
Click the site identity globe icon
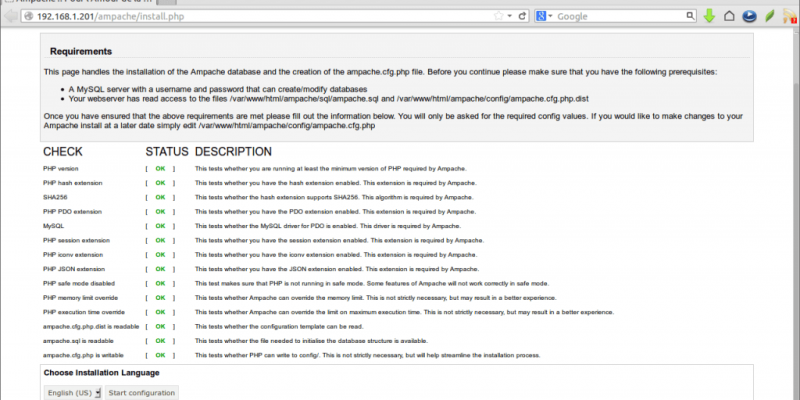29,16
